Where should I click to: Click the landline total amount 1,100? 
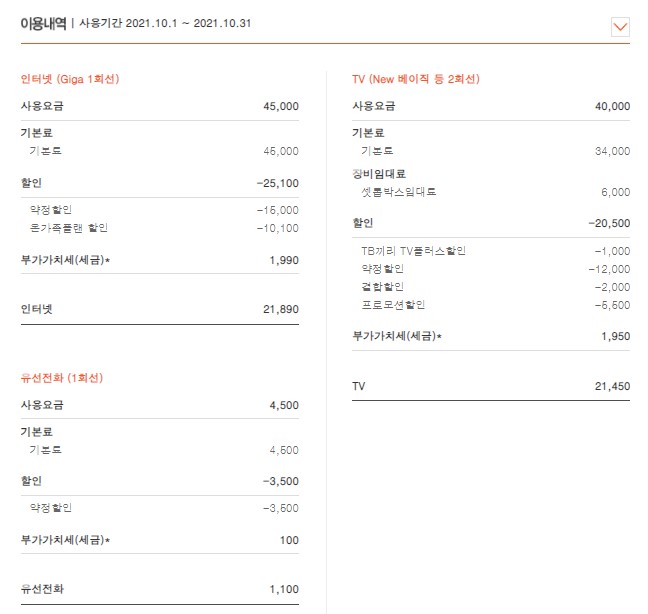[283, 590]
